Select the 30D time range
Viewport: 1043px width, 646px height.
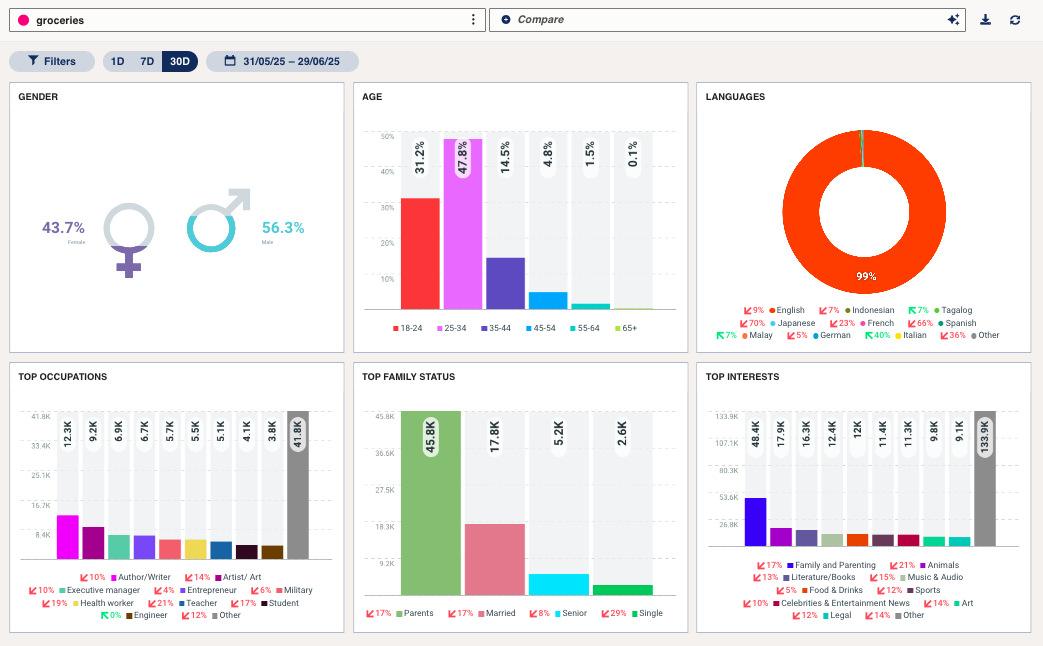[178, 61]
